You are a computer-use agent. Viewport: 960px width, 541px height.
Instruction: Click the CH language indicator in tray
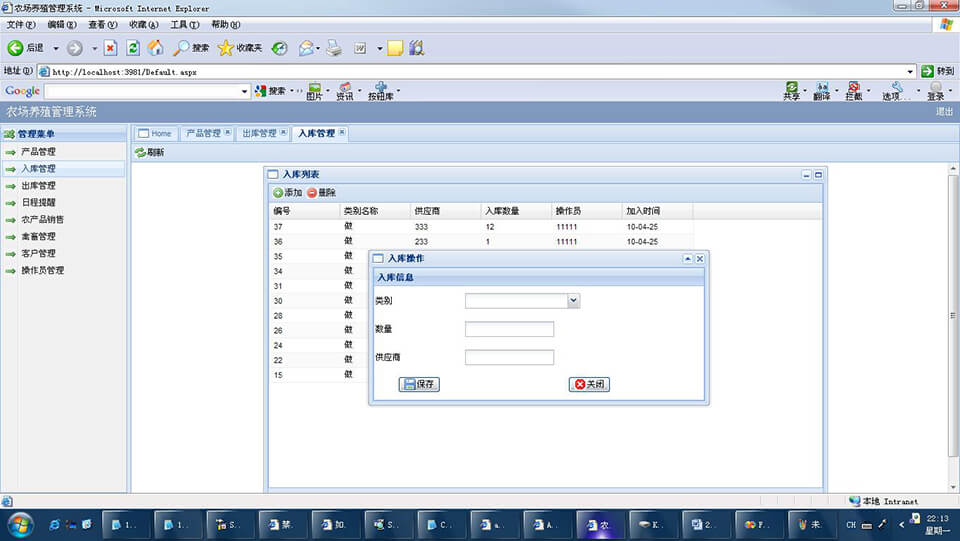[x=851, y=525]
